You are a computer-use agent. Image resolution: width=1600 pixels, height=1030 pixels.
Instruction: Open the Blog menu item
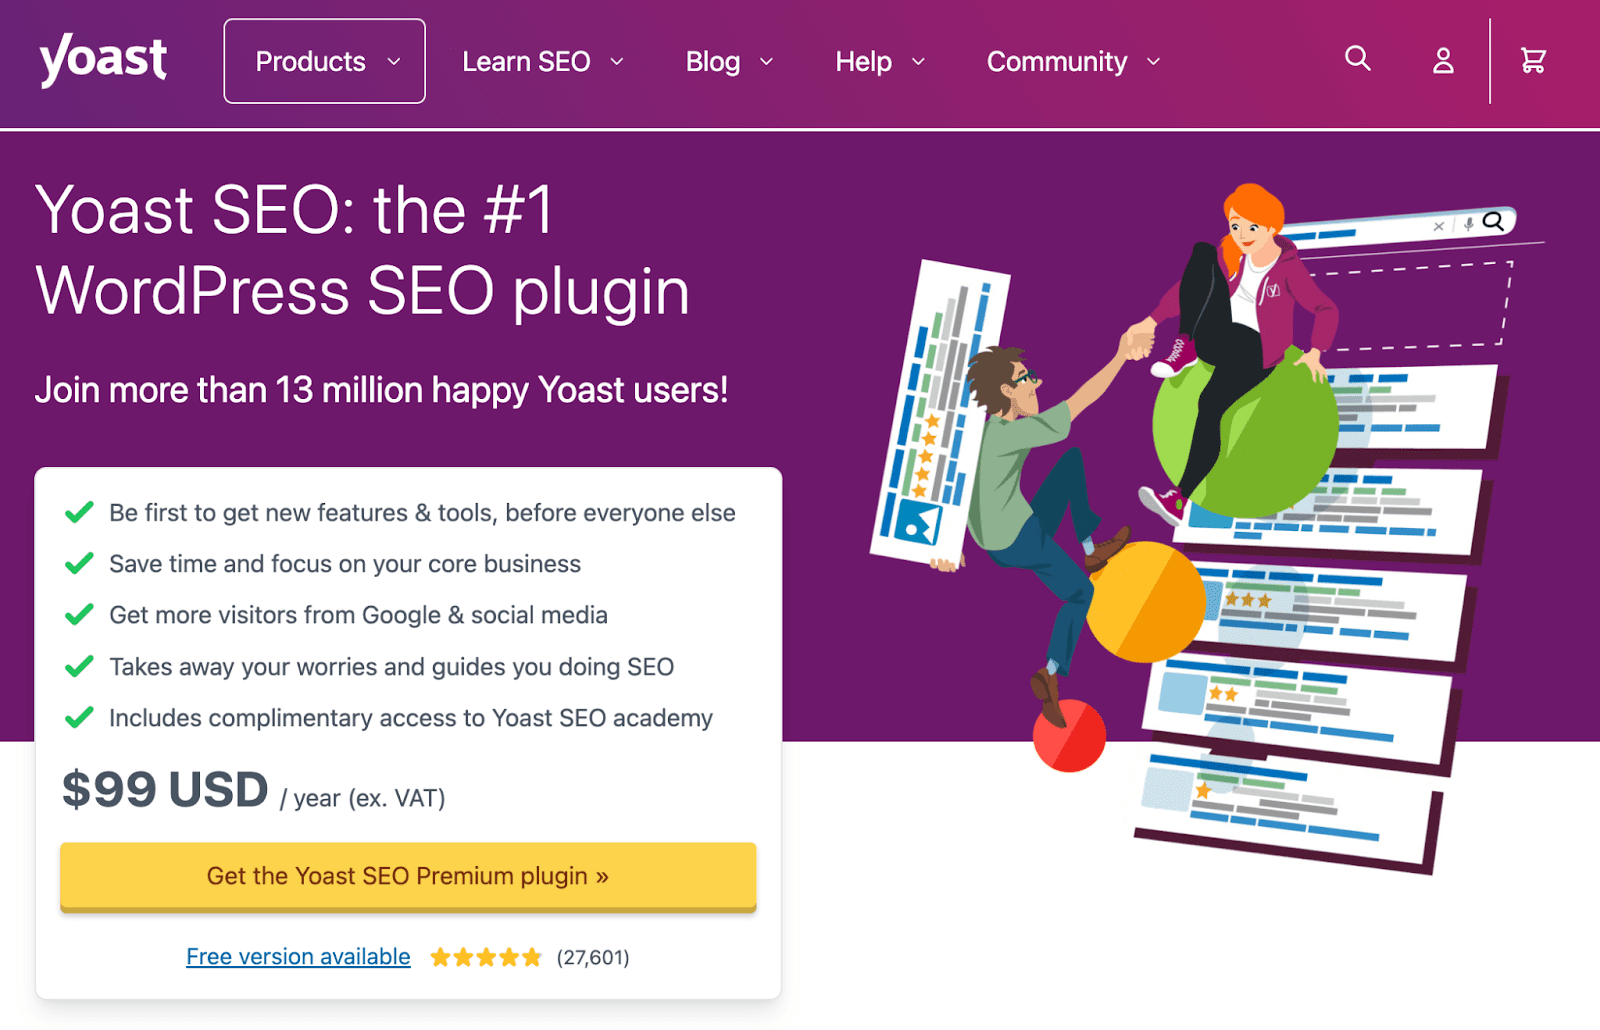click(x=713, y=62)
